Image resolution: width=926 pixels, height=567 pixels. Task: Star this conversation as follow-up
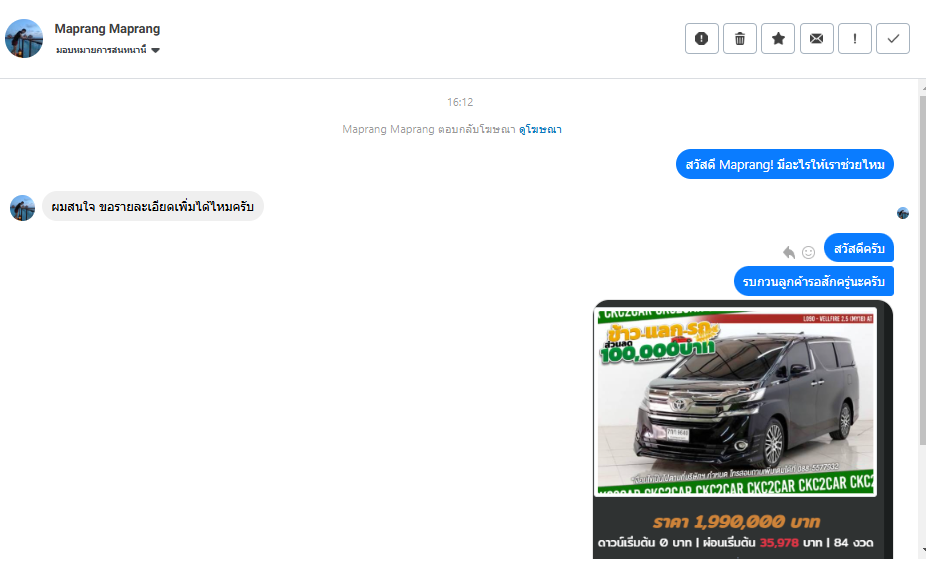tap(778, 39)
